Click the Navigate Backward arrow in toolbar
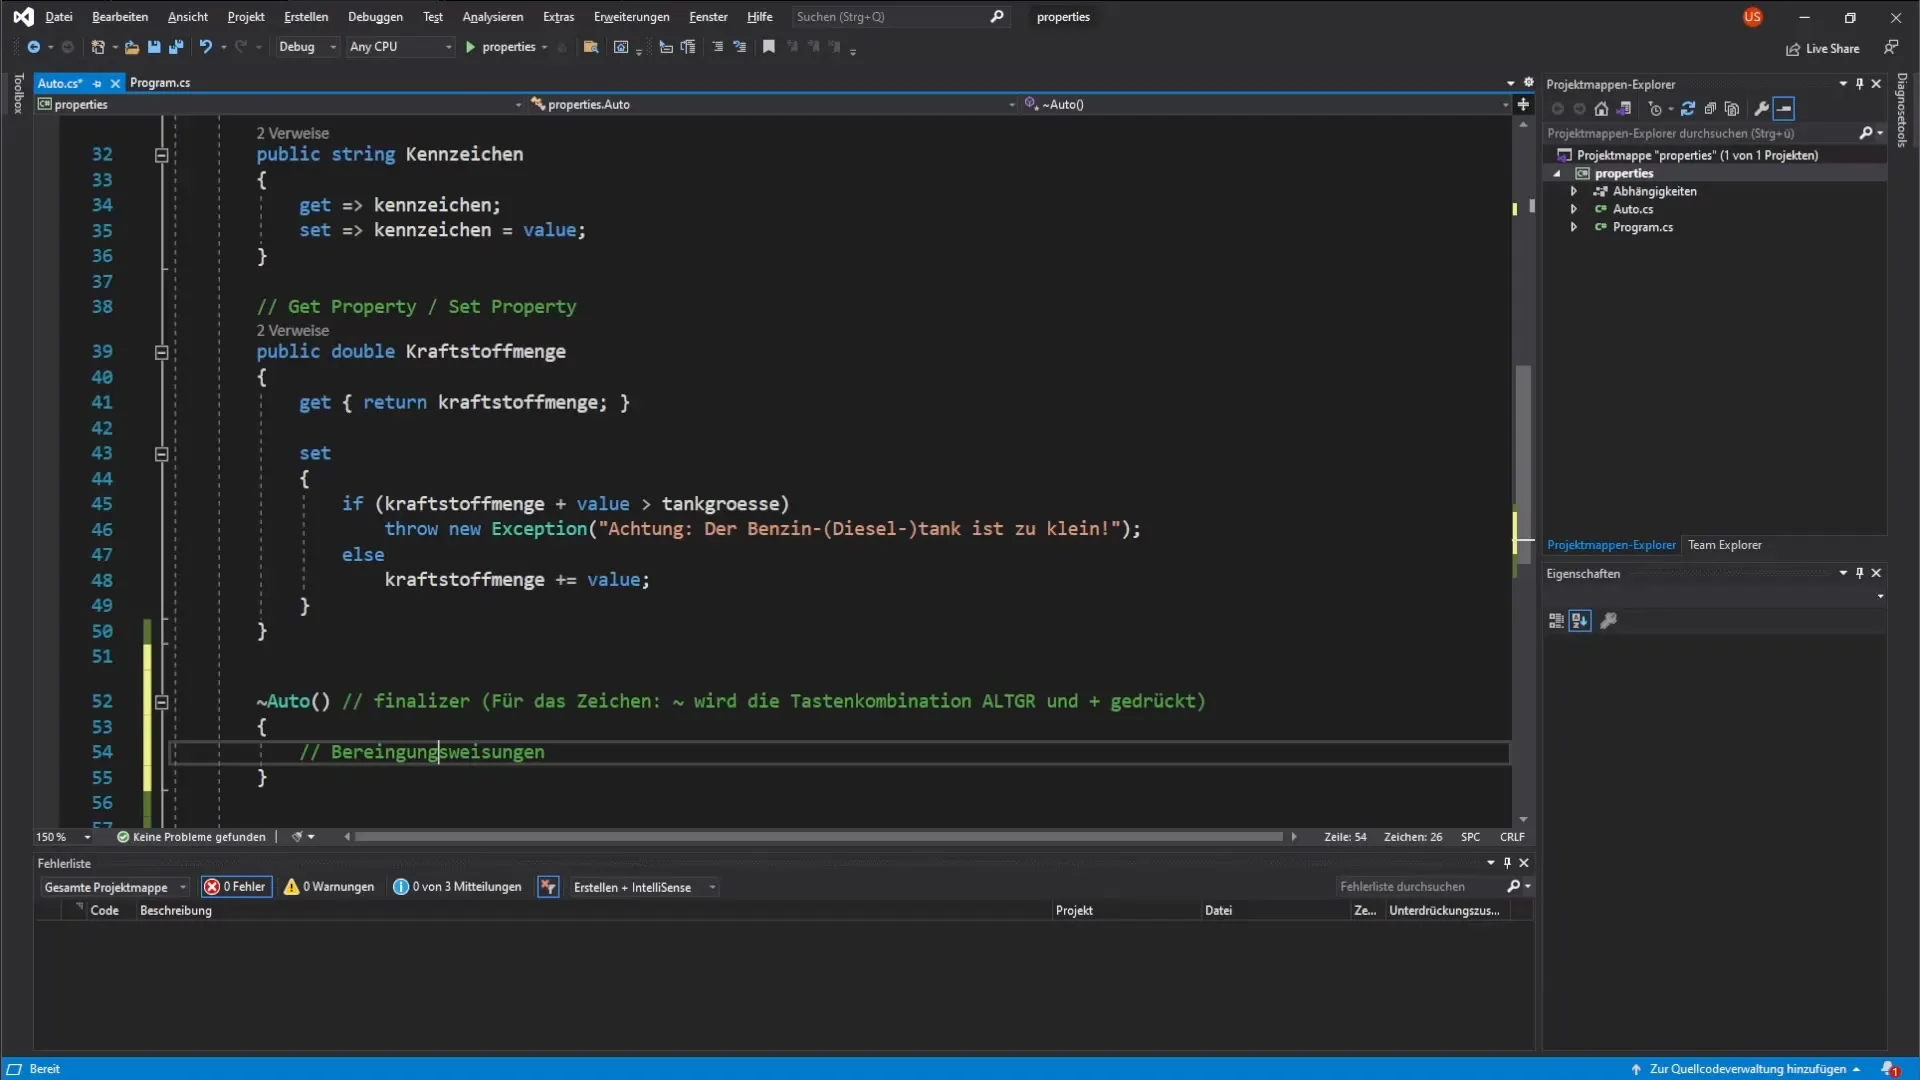Viewport: 1920px width, 1080px height. [33, 47]
